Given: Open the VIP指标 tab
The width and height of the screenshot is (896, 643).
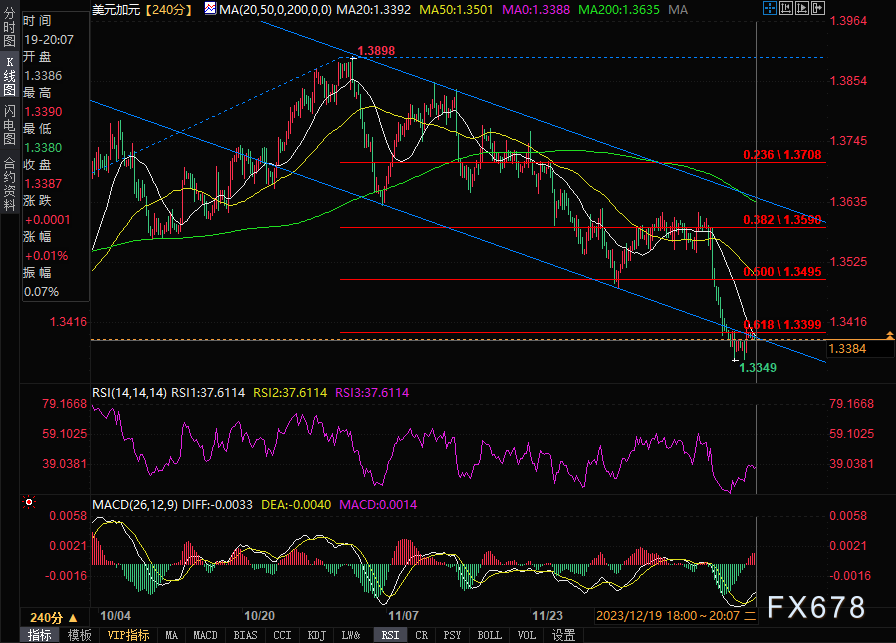Looking at the screenshot, I should pyautogui.click(x=127, y=635).
